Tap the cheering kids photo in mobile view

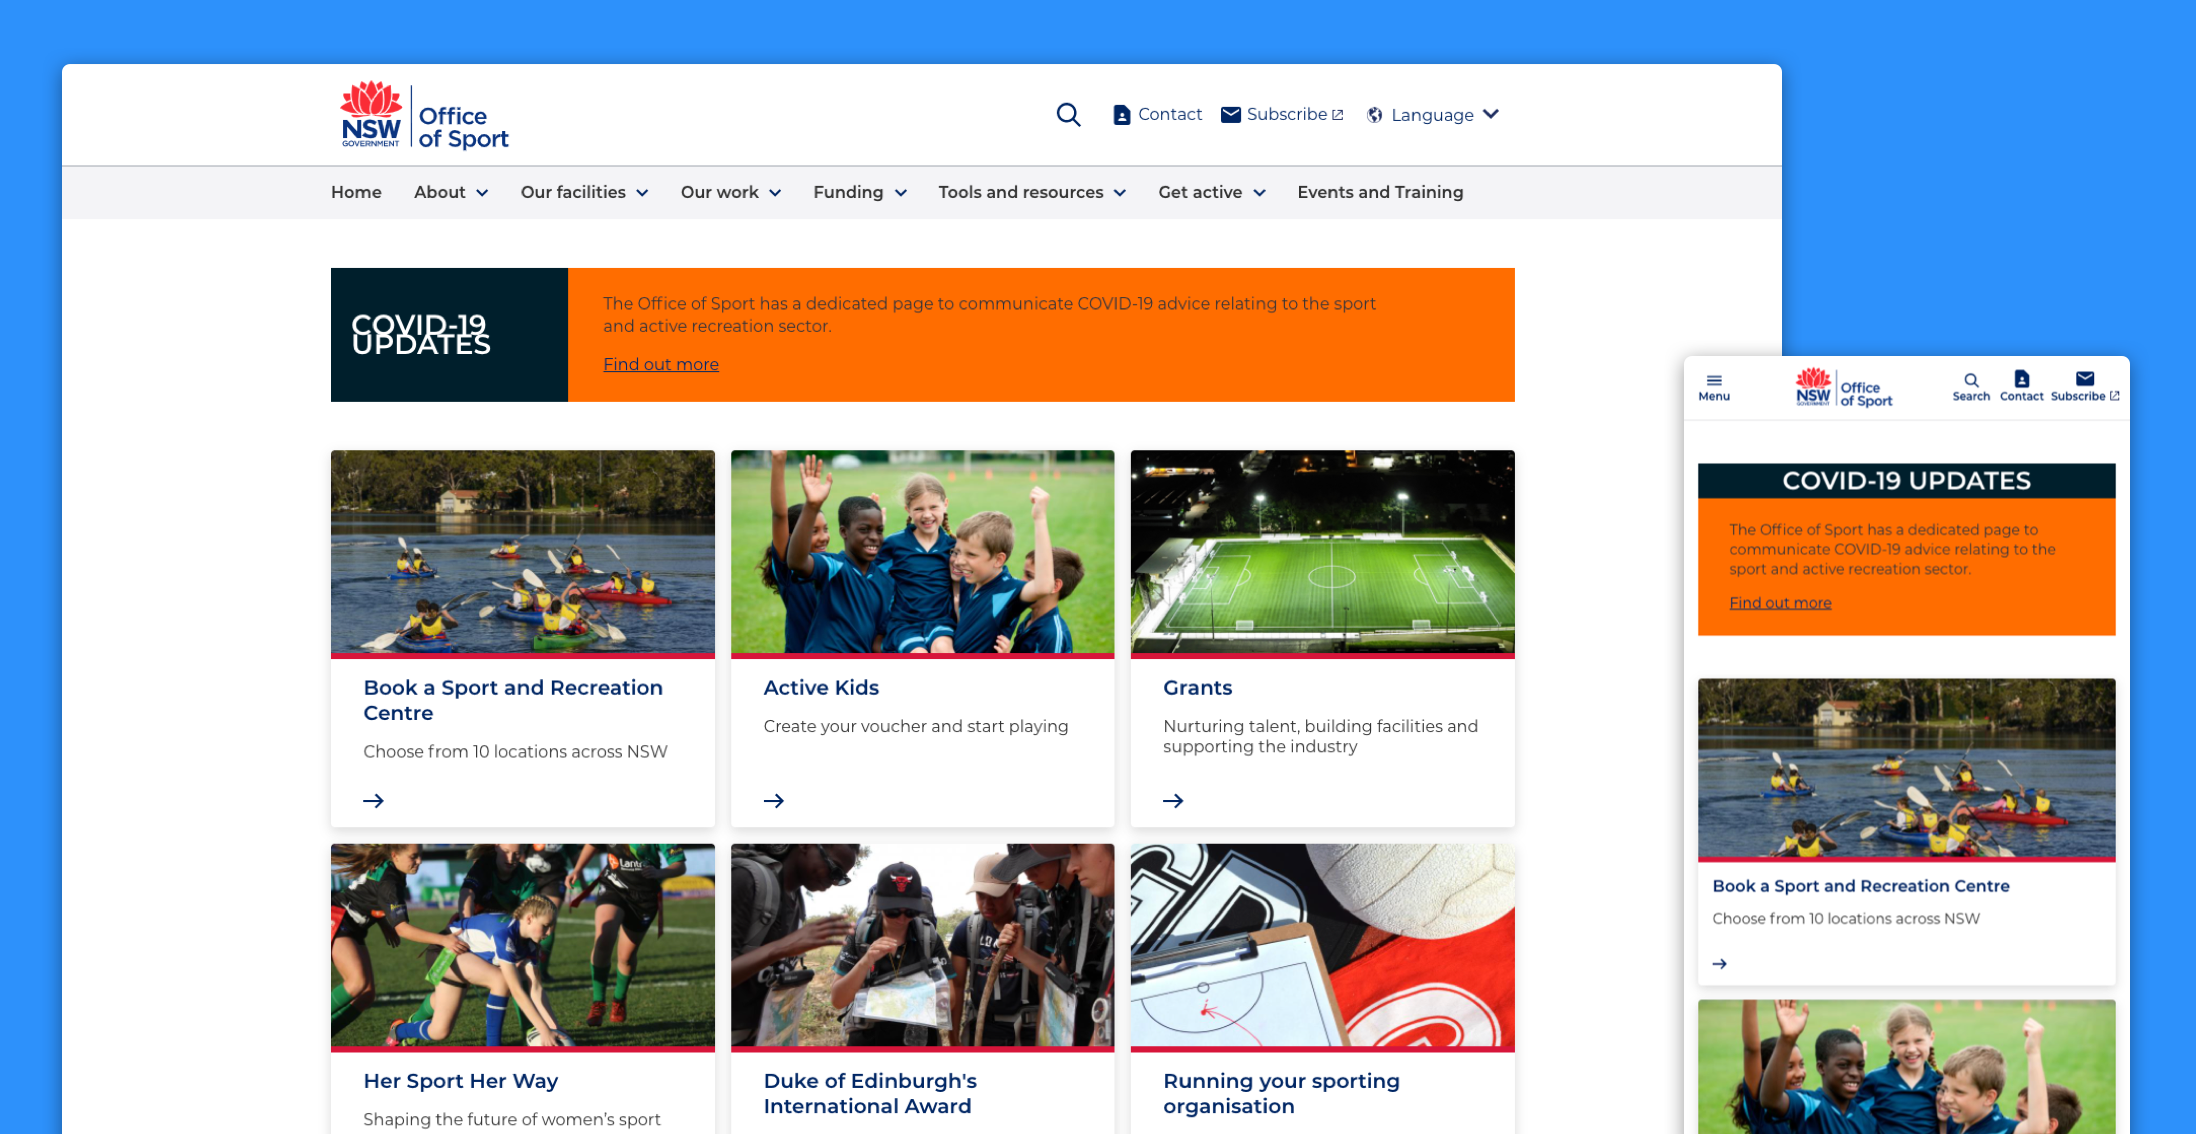1906,1066
